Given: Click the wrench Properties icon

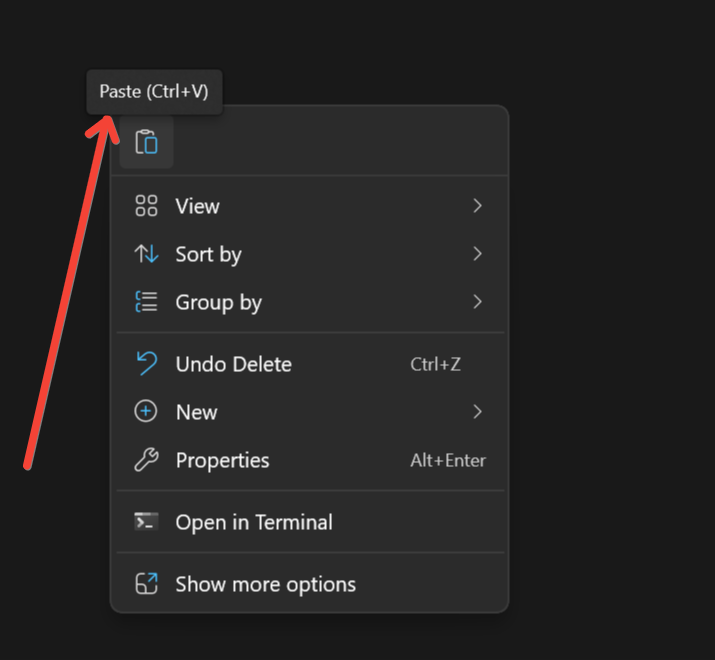Looking at the screenshot, I should tap(146, 460).
